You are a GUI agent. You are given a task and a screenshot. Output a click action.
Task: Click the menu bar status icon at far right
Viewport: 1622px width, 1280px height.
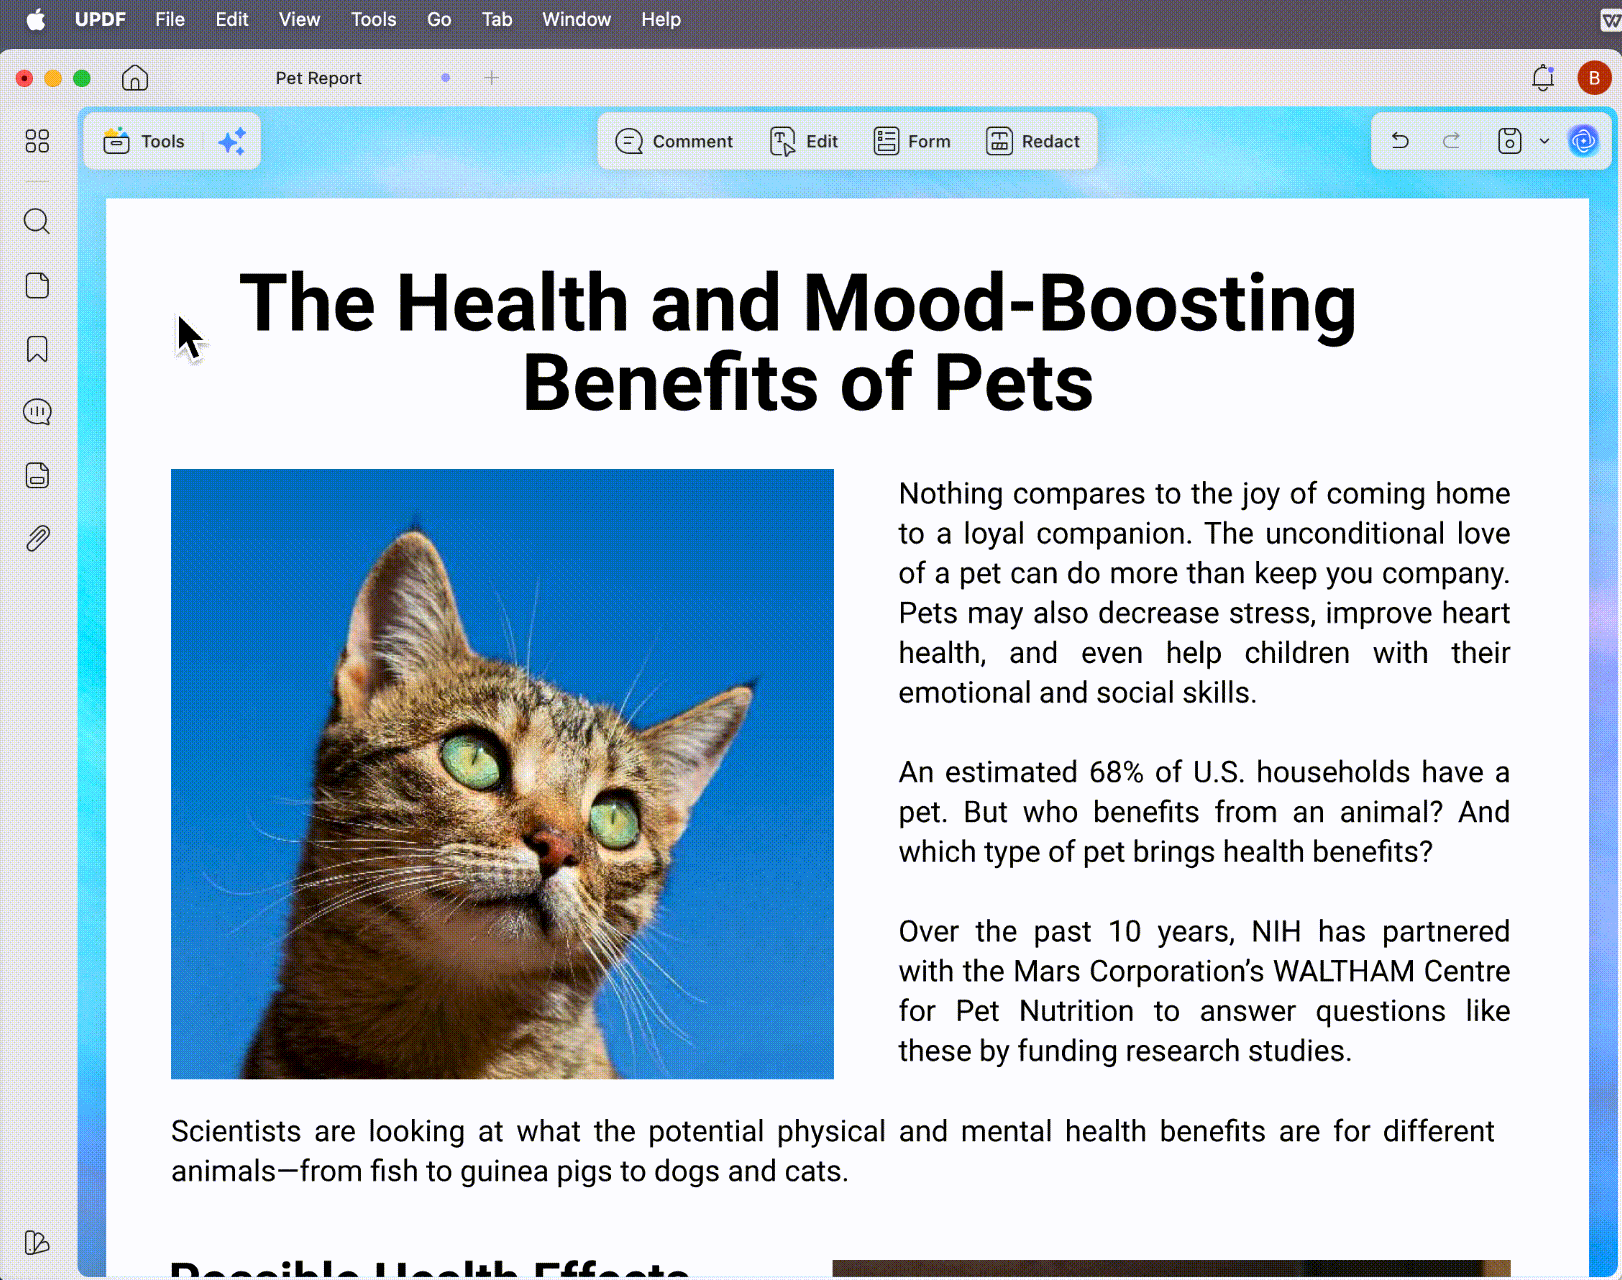tap(1610, 19)
